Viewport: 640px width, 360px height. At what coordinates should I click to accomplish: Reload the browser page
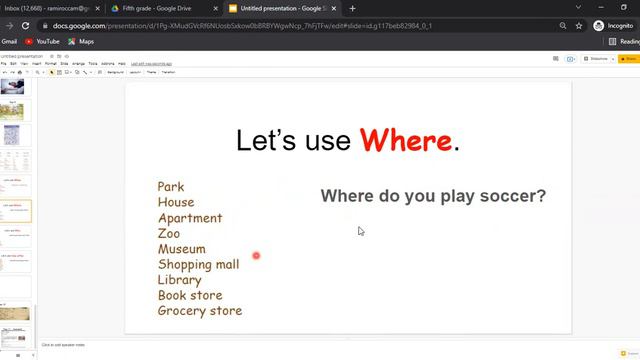25,26
